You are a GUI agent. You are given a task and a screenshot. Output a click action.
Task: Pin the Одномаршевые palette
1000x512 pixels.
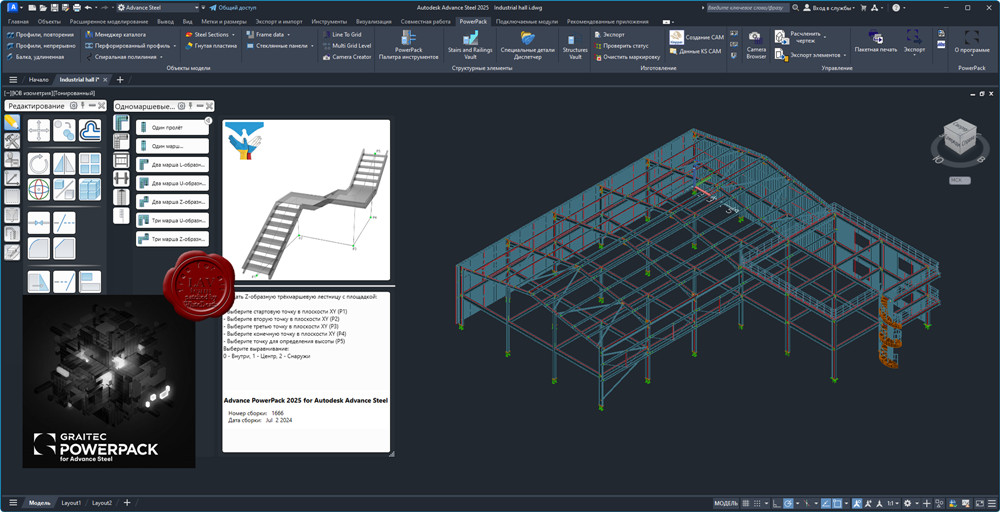(x=189, y=105)
